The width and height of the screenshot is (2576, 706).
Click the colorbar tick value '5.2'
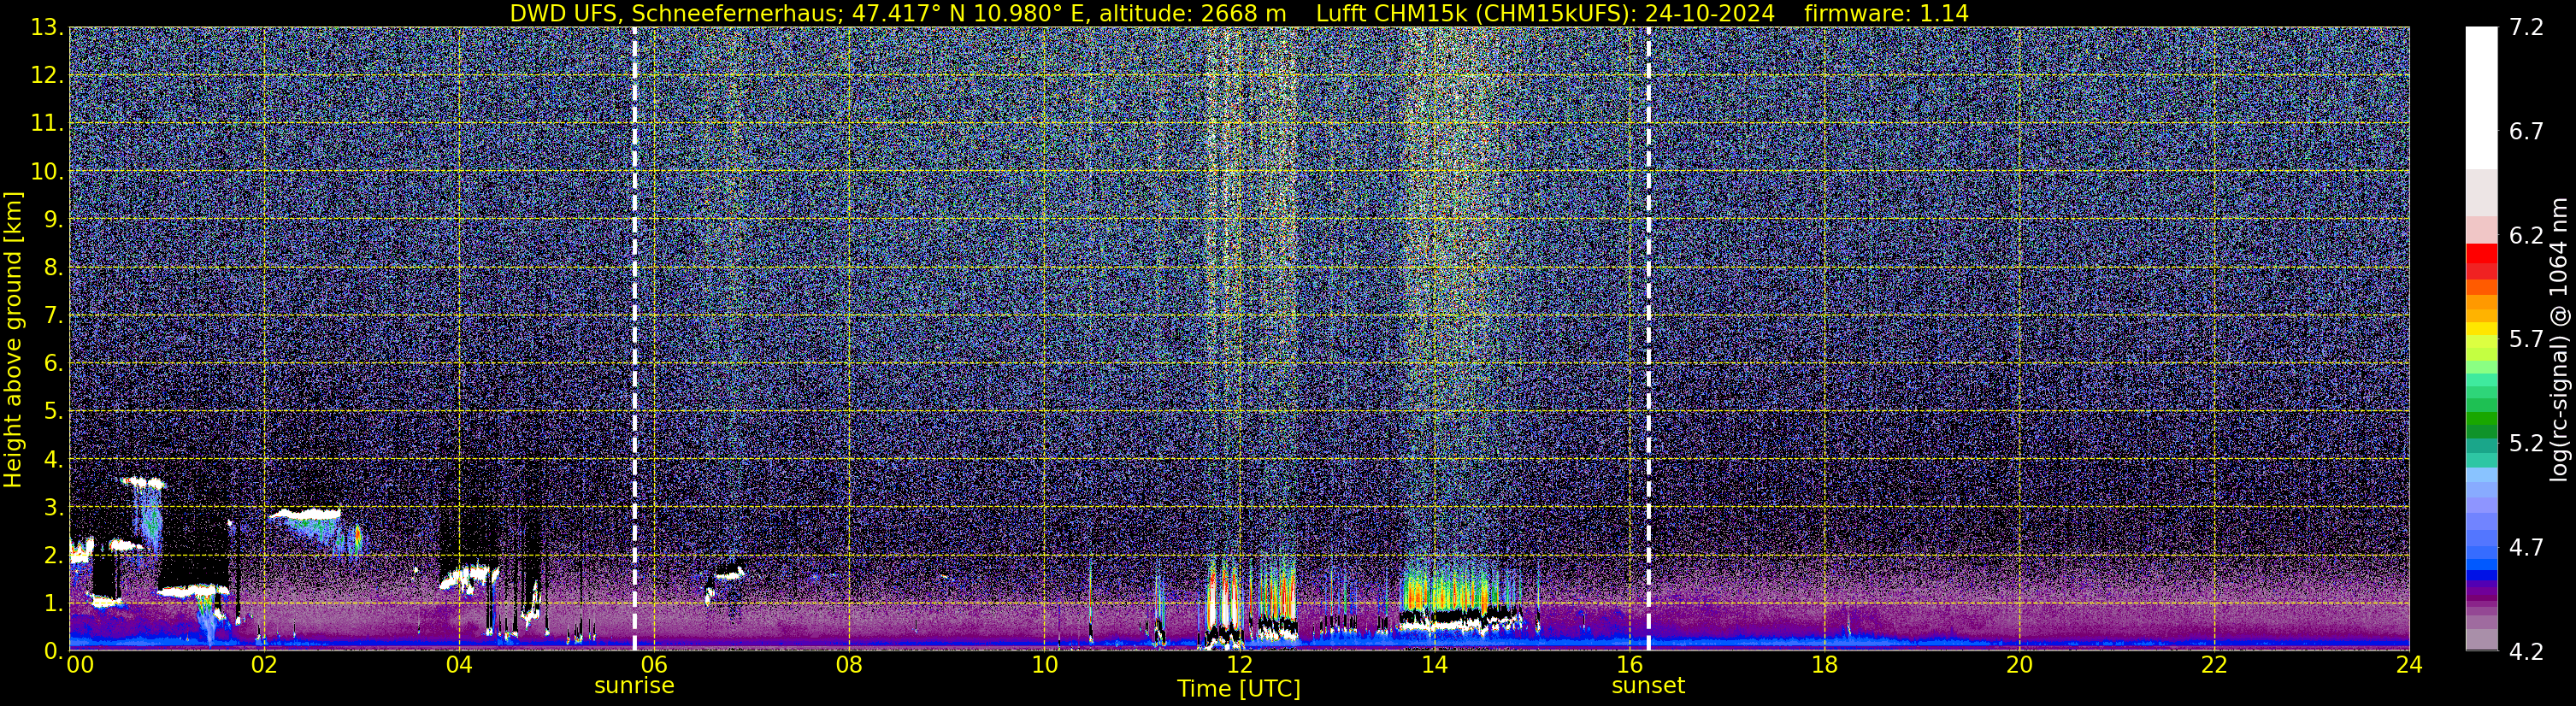click(x=2526, y=443)
